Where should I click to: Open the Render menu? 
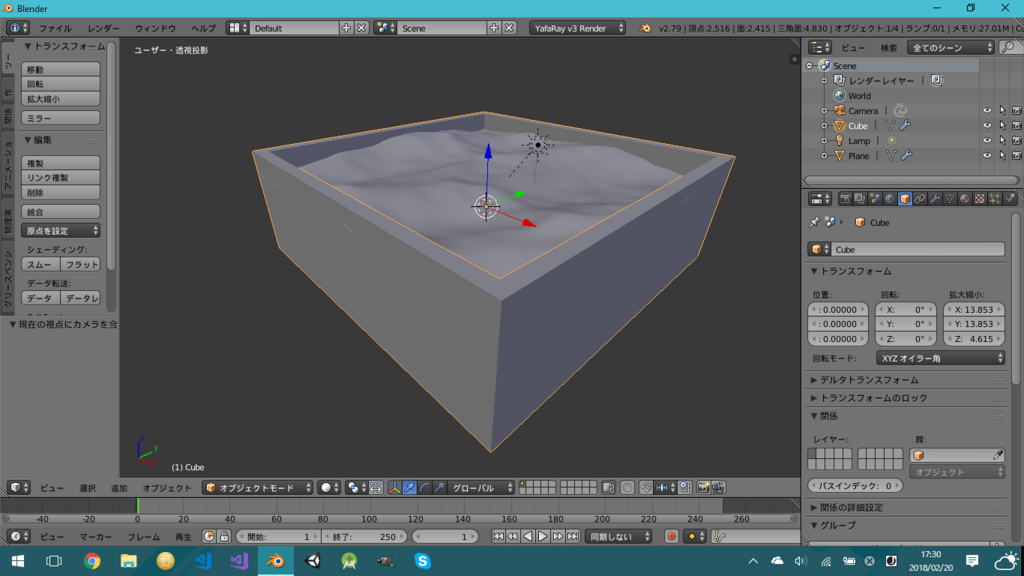(x=103, y=28)
